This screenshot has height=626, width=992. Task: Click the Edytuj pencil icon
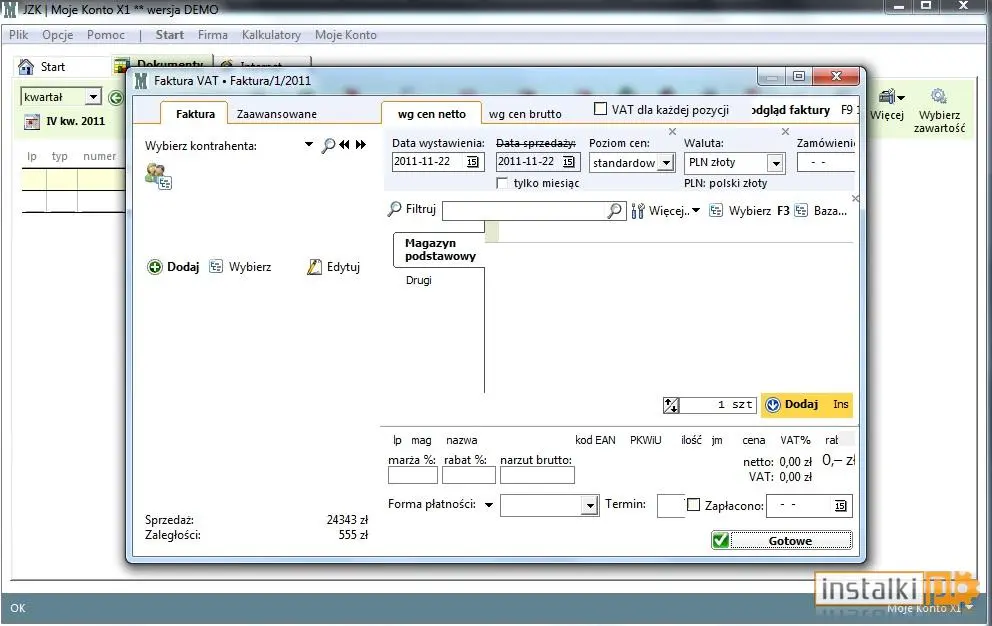[314, 267]
